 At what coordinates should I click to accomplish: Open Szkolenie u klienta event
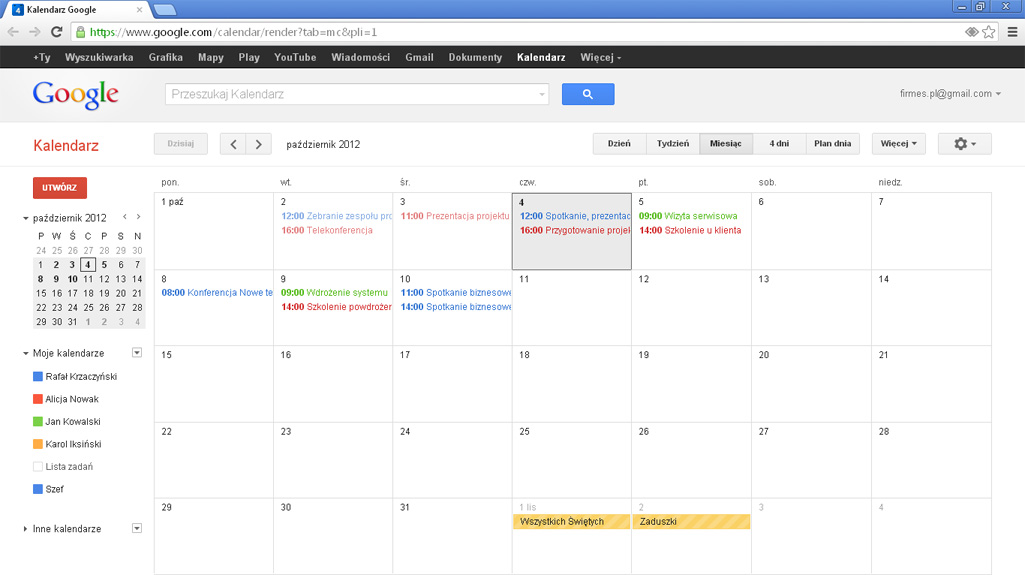[x=690, y=231]
